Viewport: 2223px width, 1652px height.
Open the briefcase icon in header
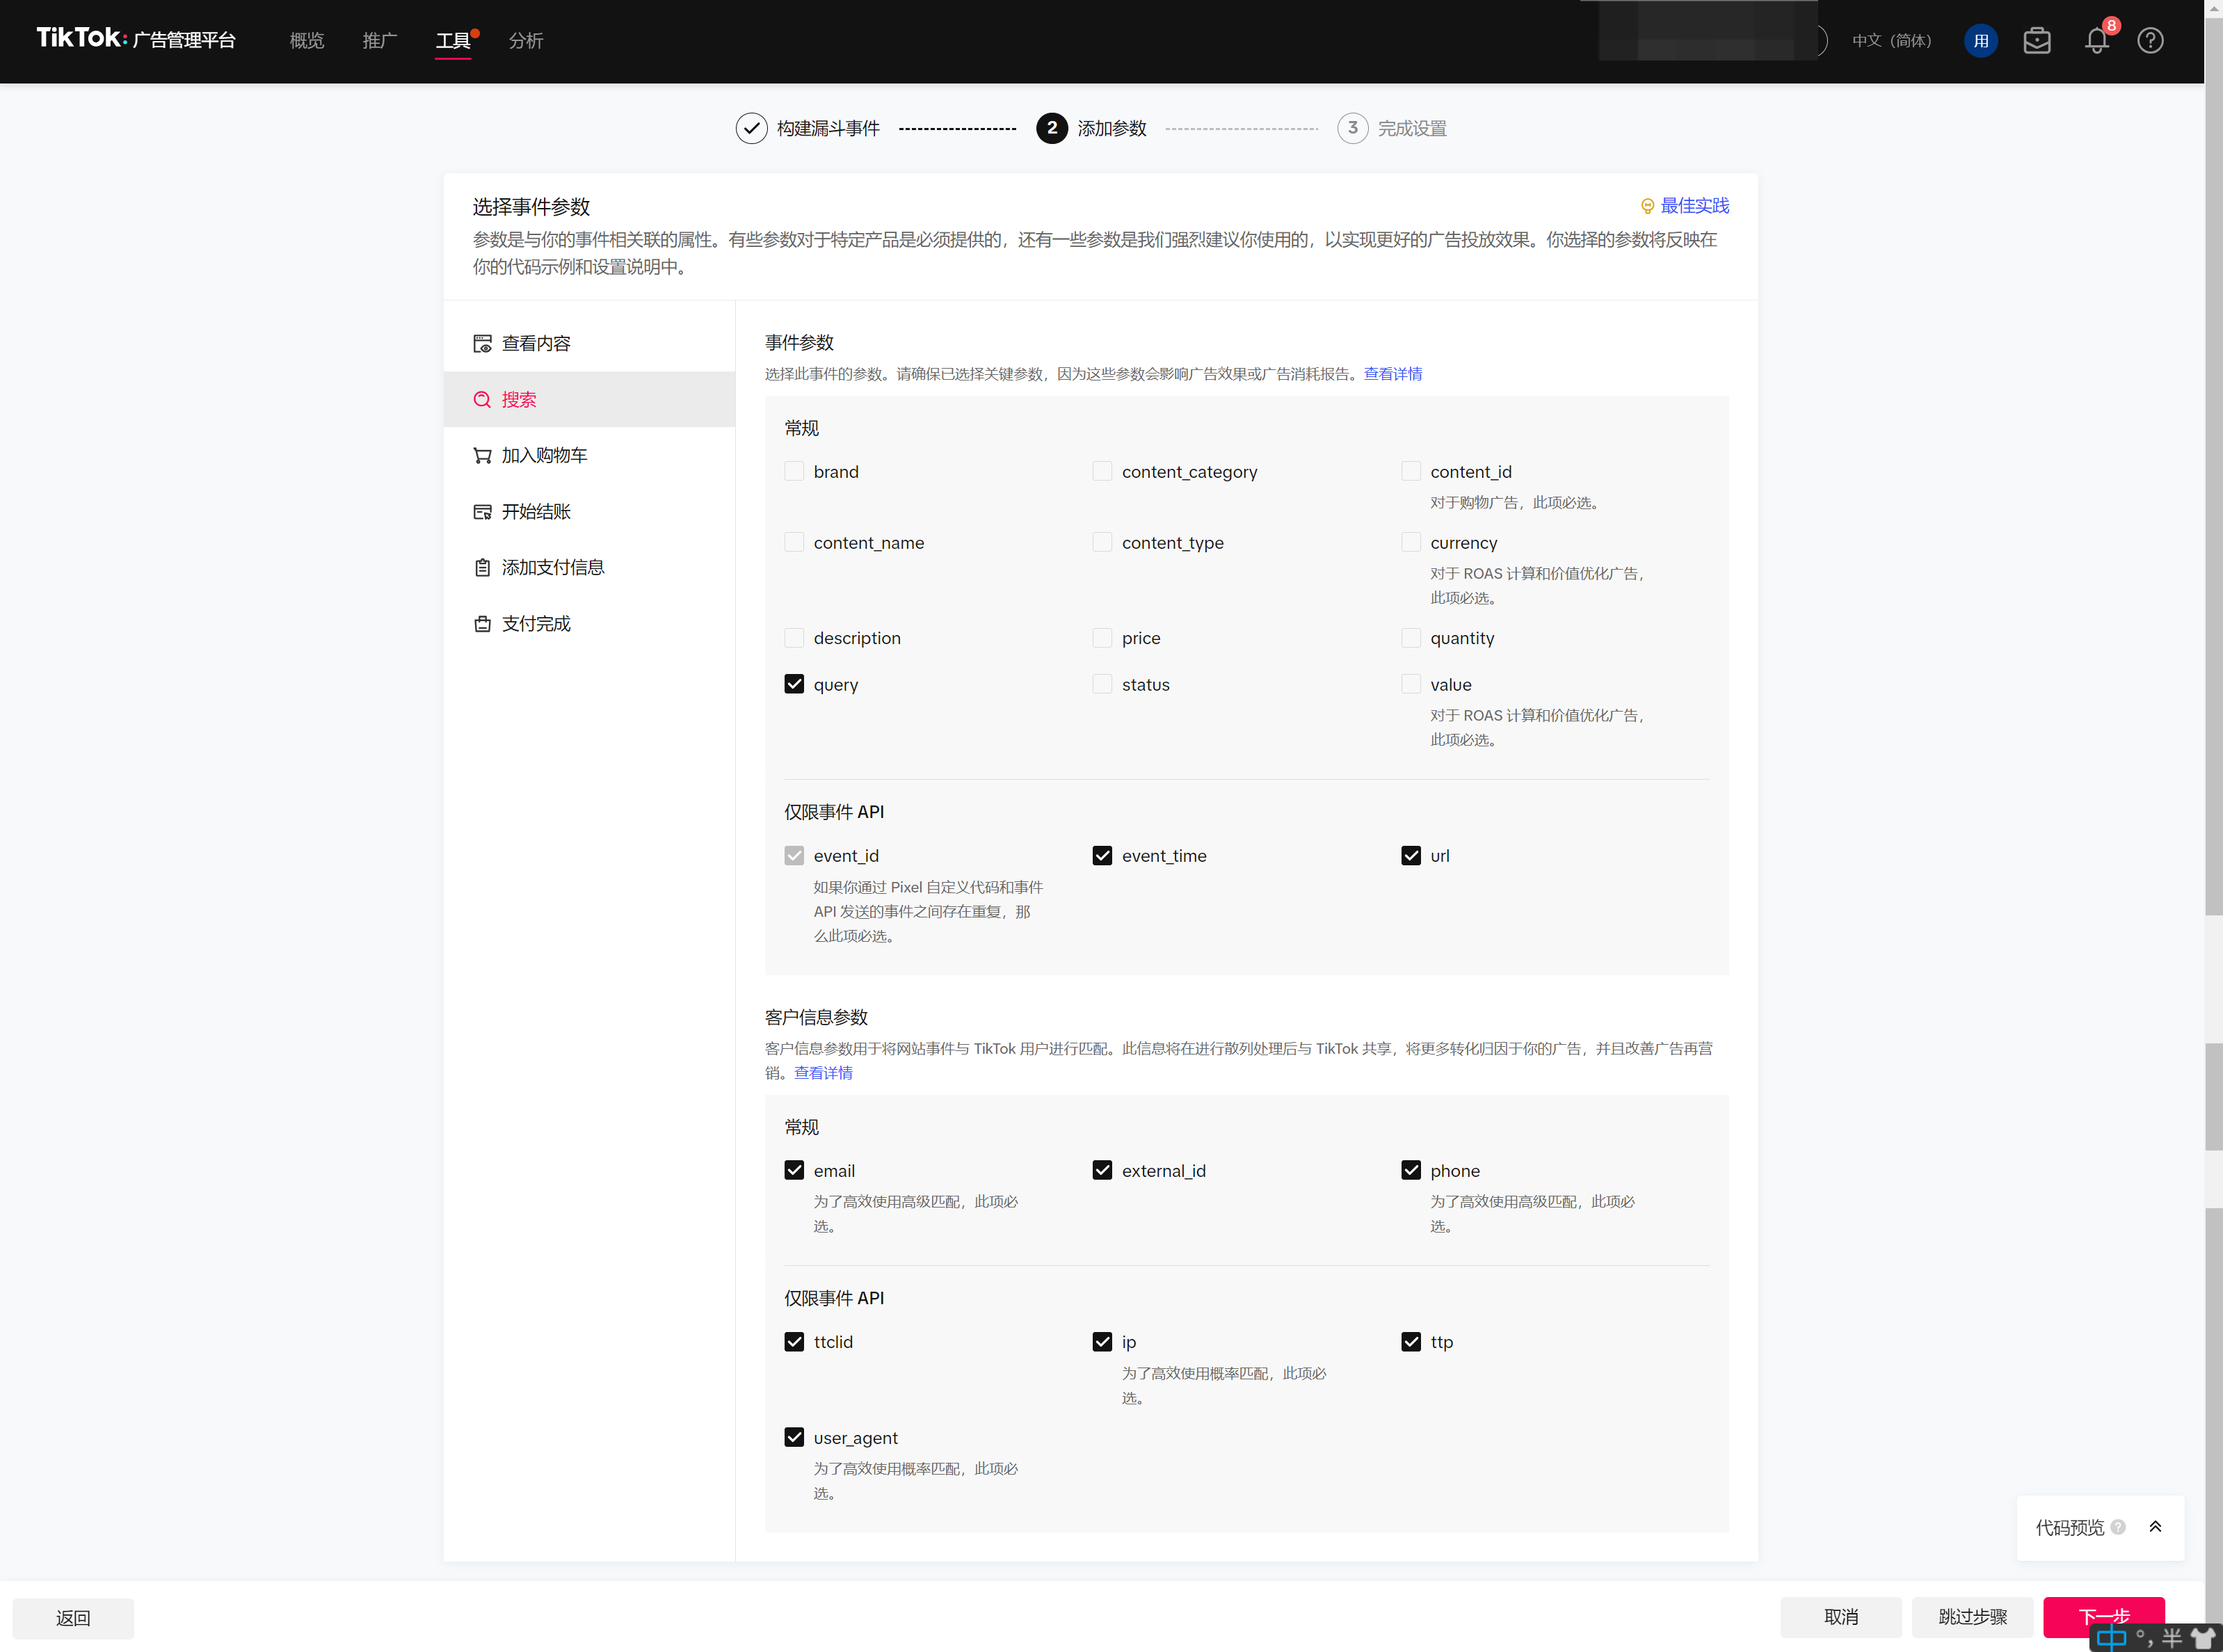point(2037,41)
